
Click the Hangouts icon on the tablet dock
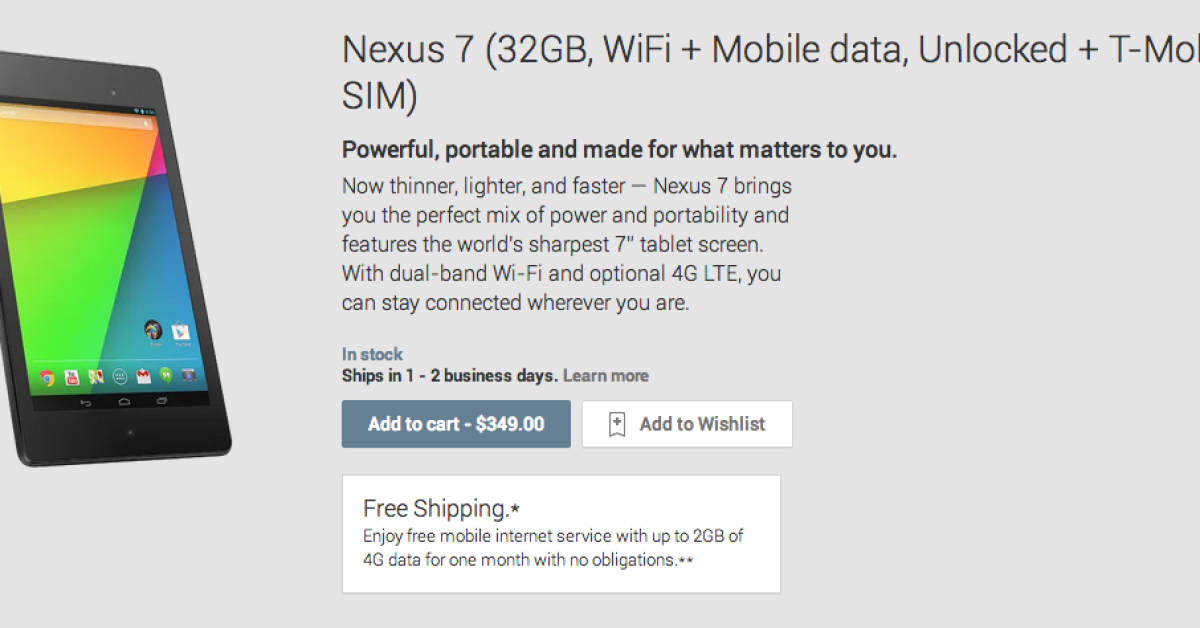click(x=166, y=377)
